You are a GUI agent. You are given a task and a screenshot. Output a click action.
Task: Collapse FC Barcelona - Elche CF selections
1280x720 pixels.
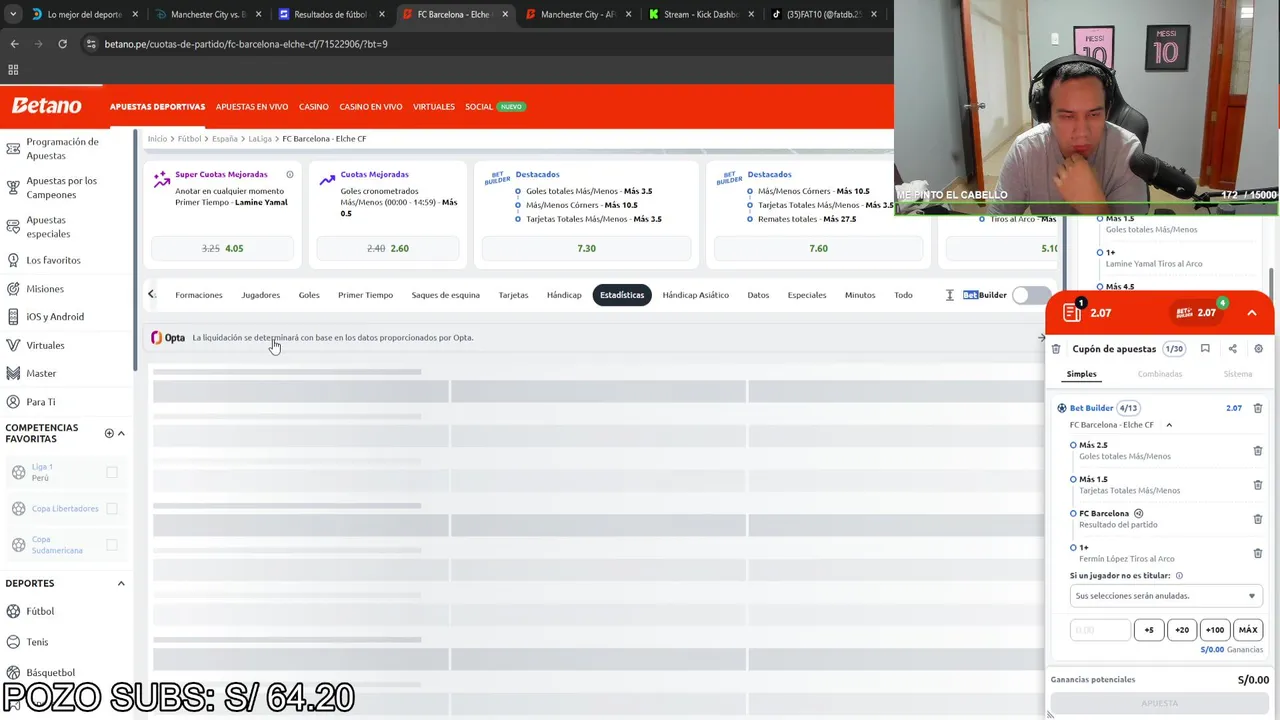point(1168,425)
